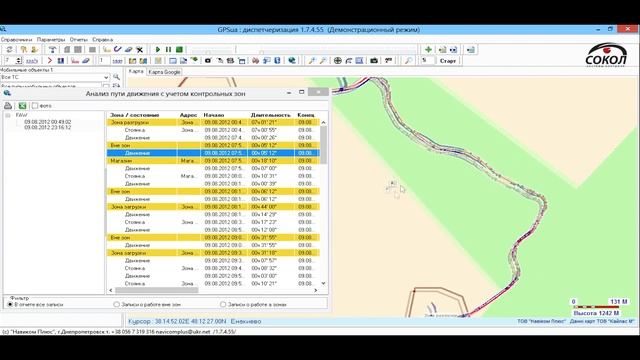Viewport: 640px width, 360px height.
Task: Click the black camera icon in toolbar
Action: tap(208, 60)
